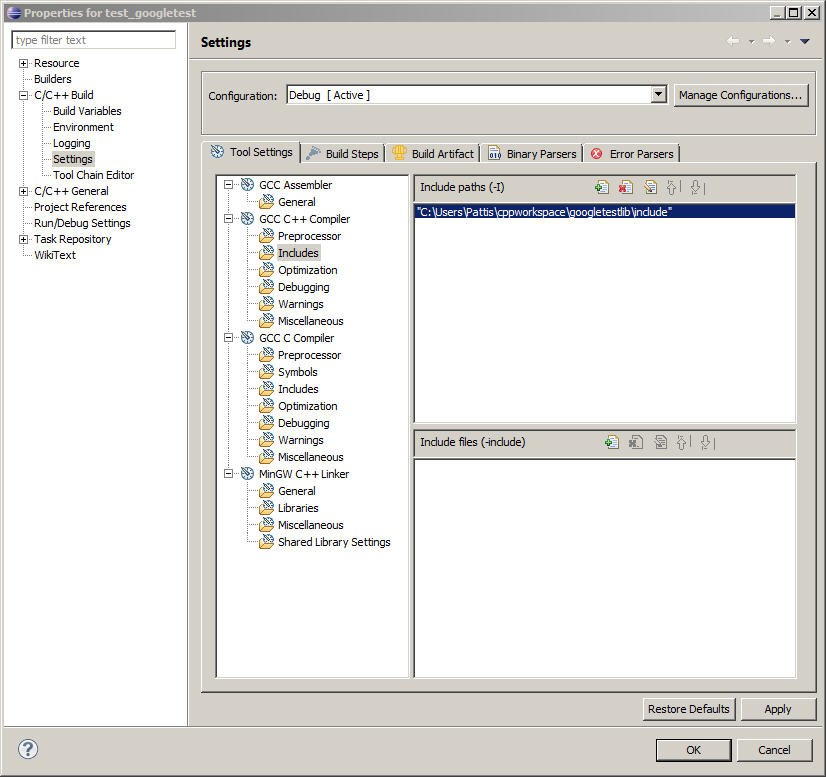This screenshot has width=826, height=777.
Task: Select C++ Compiler Optimization
Action: [308, 270]
